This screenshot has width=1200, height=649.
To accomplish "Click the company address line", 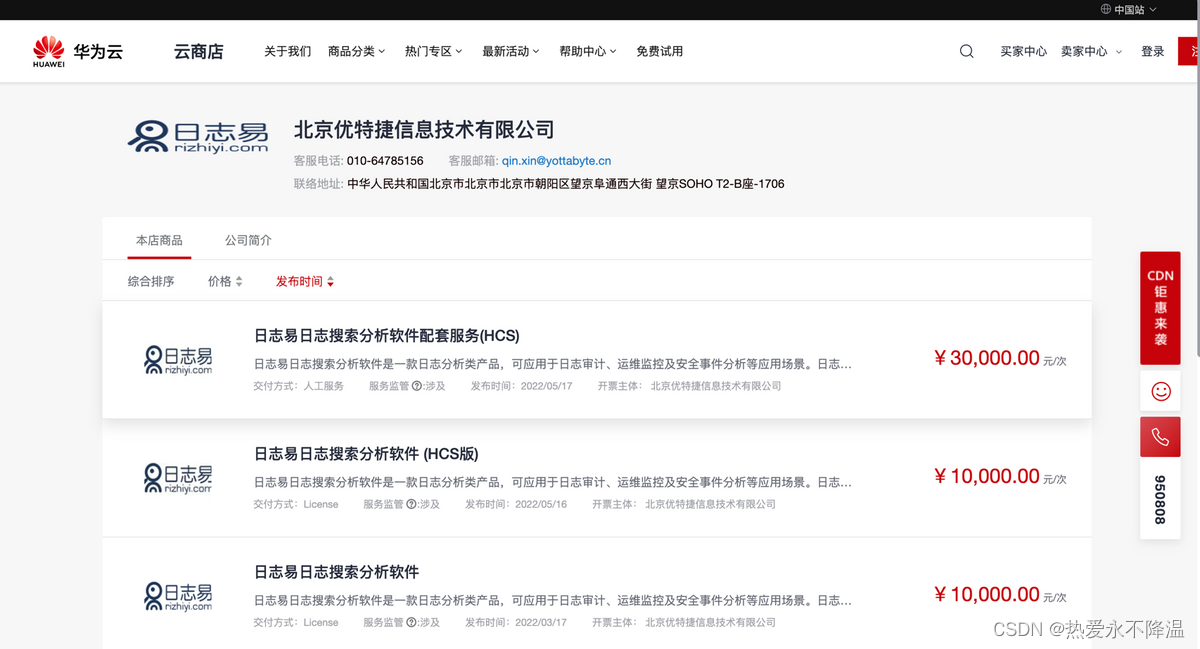I will coord(539,184).
